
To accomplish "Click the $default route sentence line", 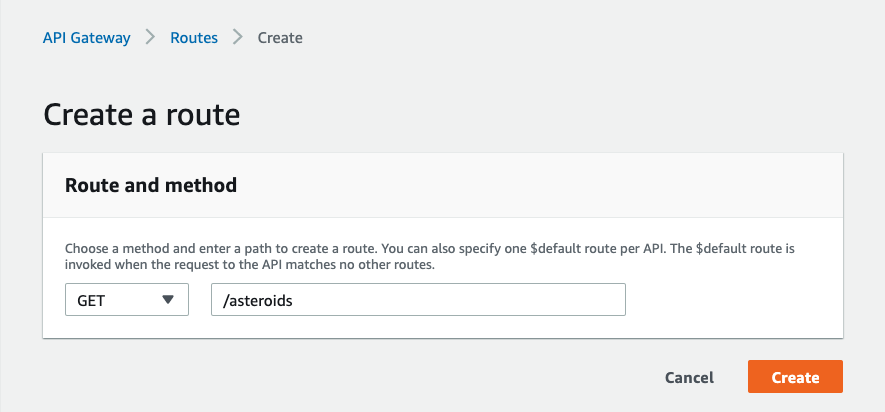I will coord(430,249).
